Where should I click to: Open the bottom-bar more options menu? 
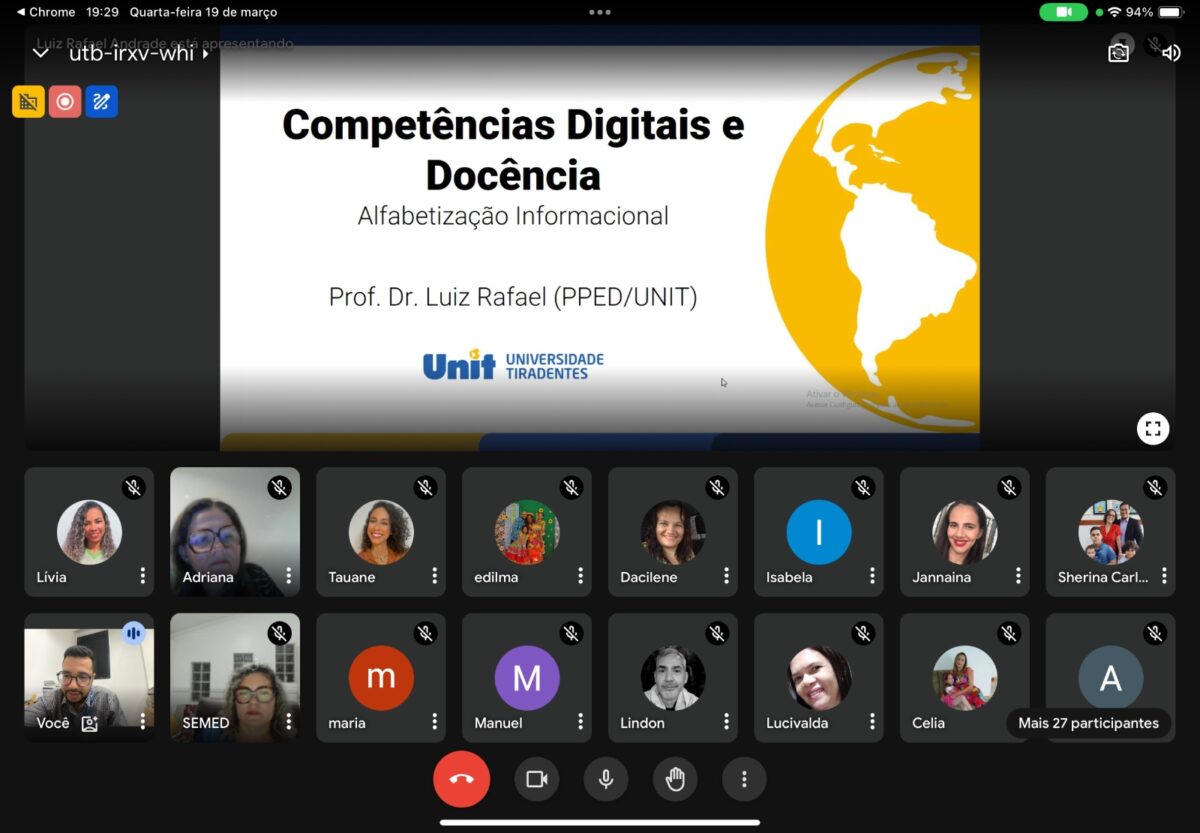click(744, 779)
